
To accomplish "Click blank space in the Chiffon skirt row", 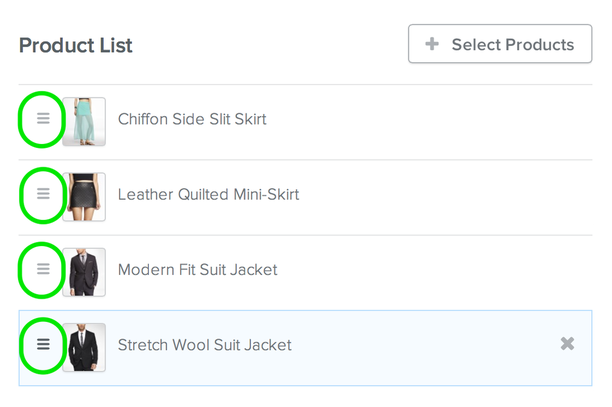I will pyautogui.click(x=429, y=122).
